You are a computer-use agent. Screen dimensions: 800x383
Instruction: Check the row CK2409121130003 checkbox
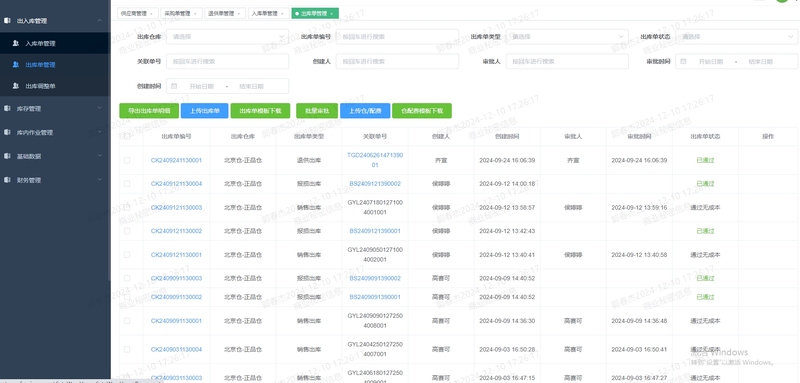(x=127, y=208)
